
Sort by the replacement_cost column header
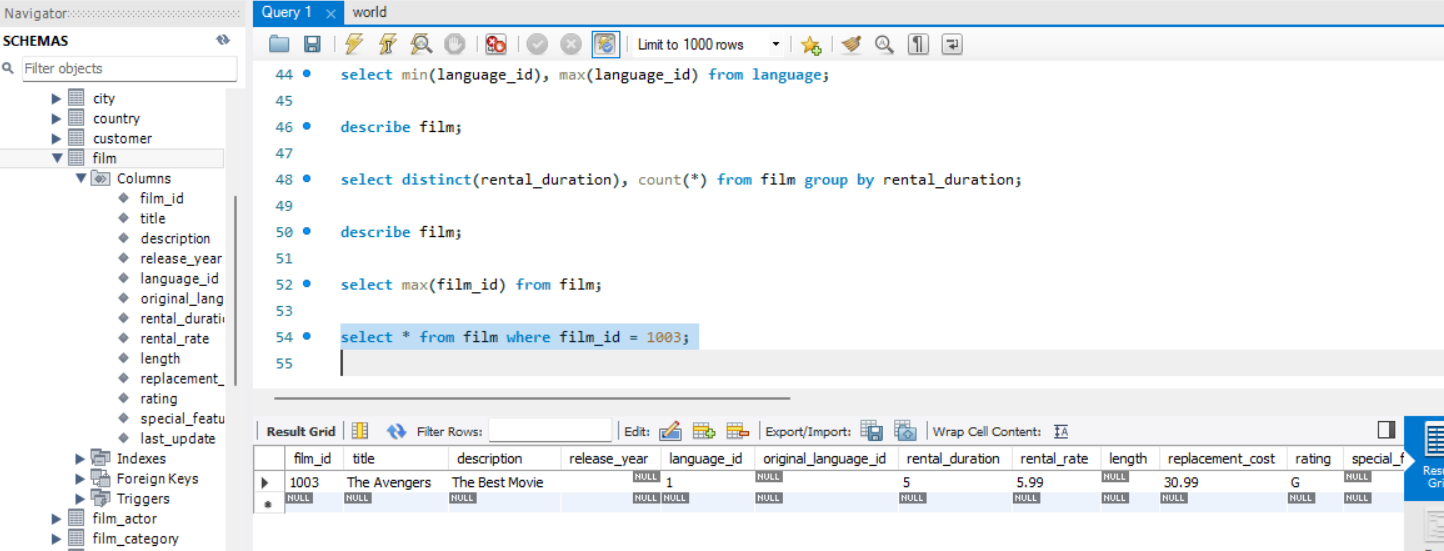tap(1222, 458)
